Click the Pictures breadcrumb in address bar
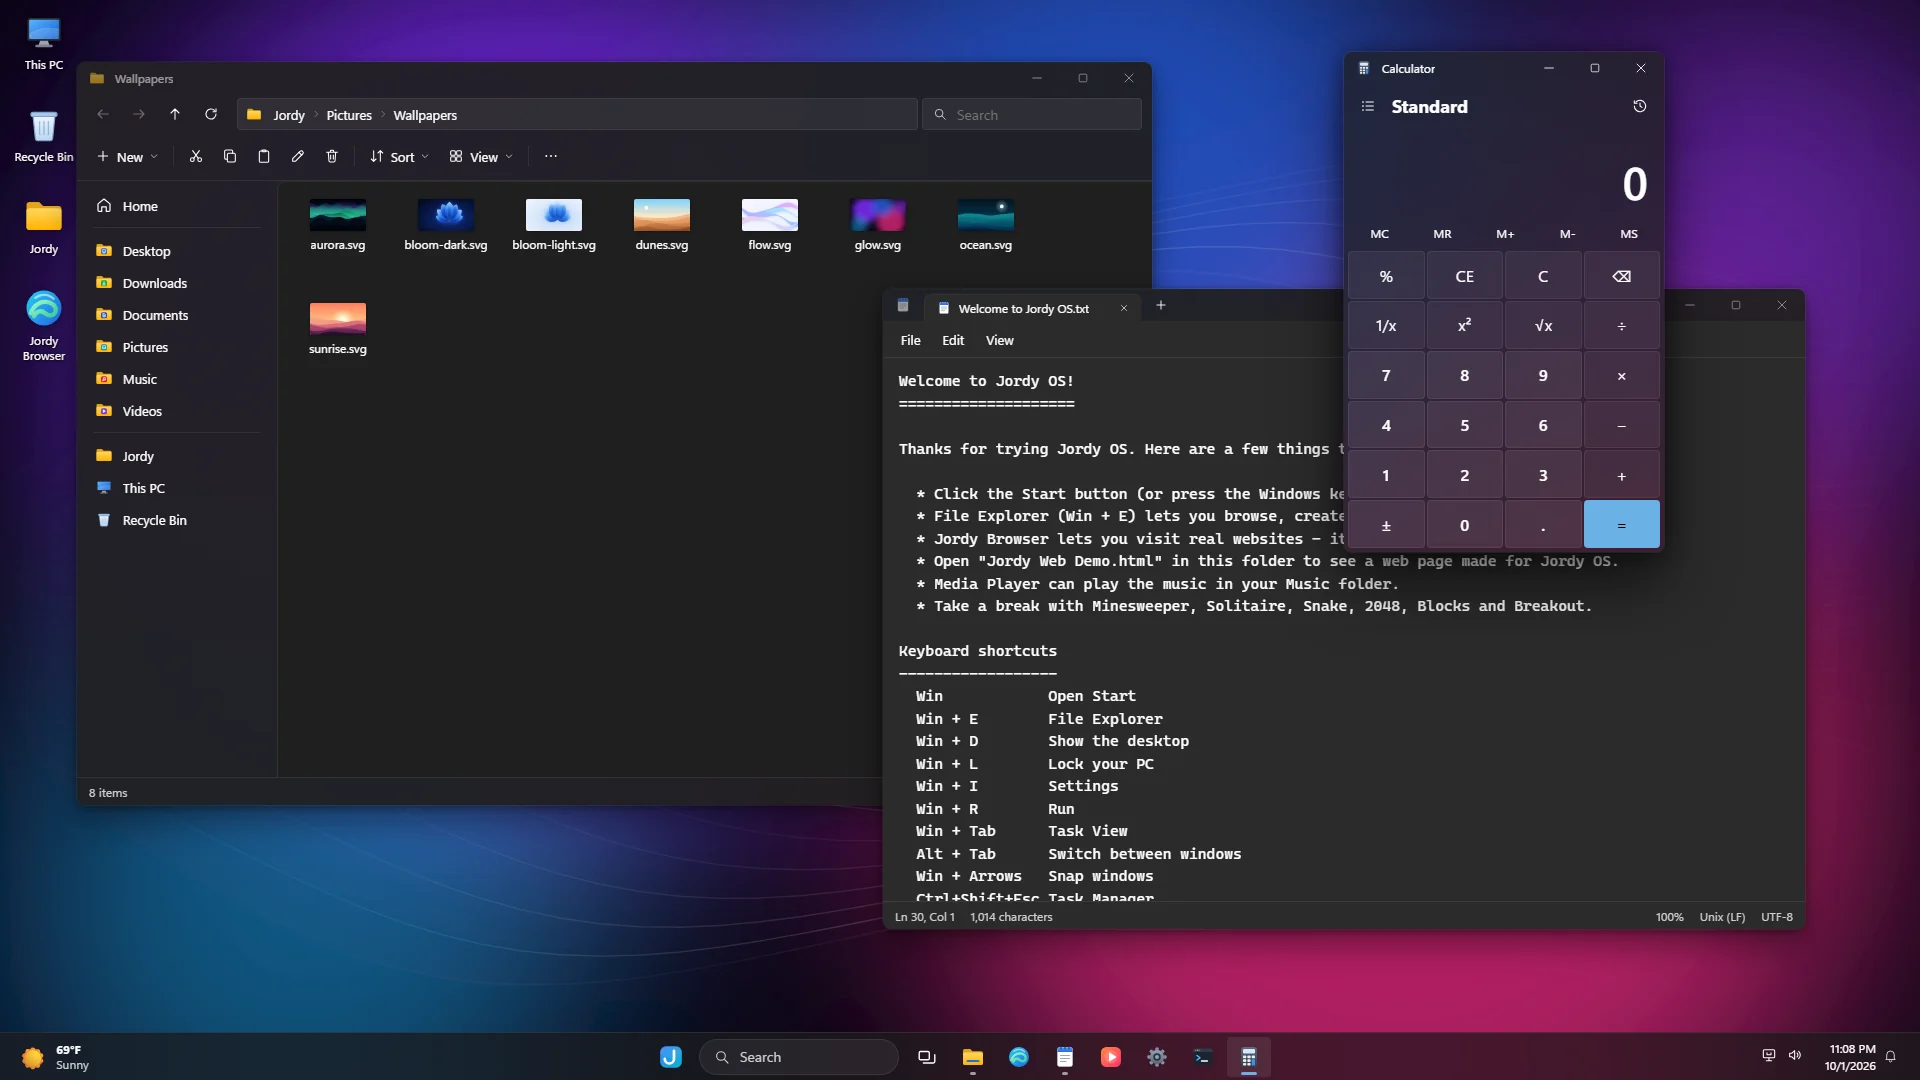Viewport: 1920px width, 1080px height. 349,115
